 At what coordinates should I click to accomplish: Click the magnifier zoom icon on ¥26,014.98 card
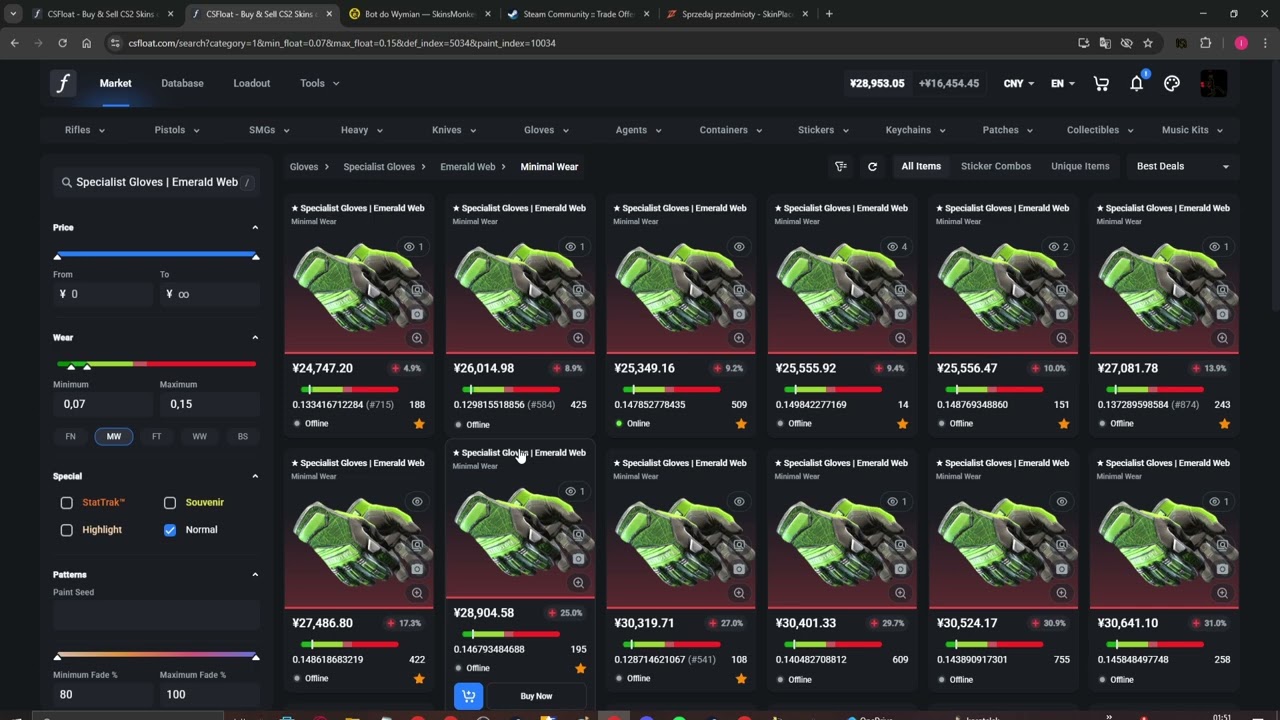tap(578, 339)
